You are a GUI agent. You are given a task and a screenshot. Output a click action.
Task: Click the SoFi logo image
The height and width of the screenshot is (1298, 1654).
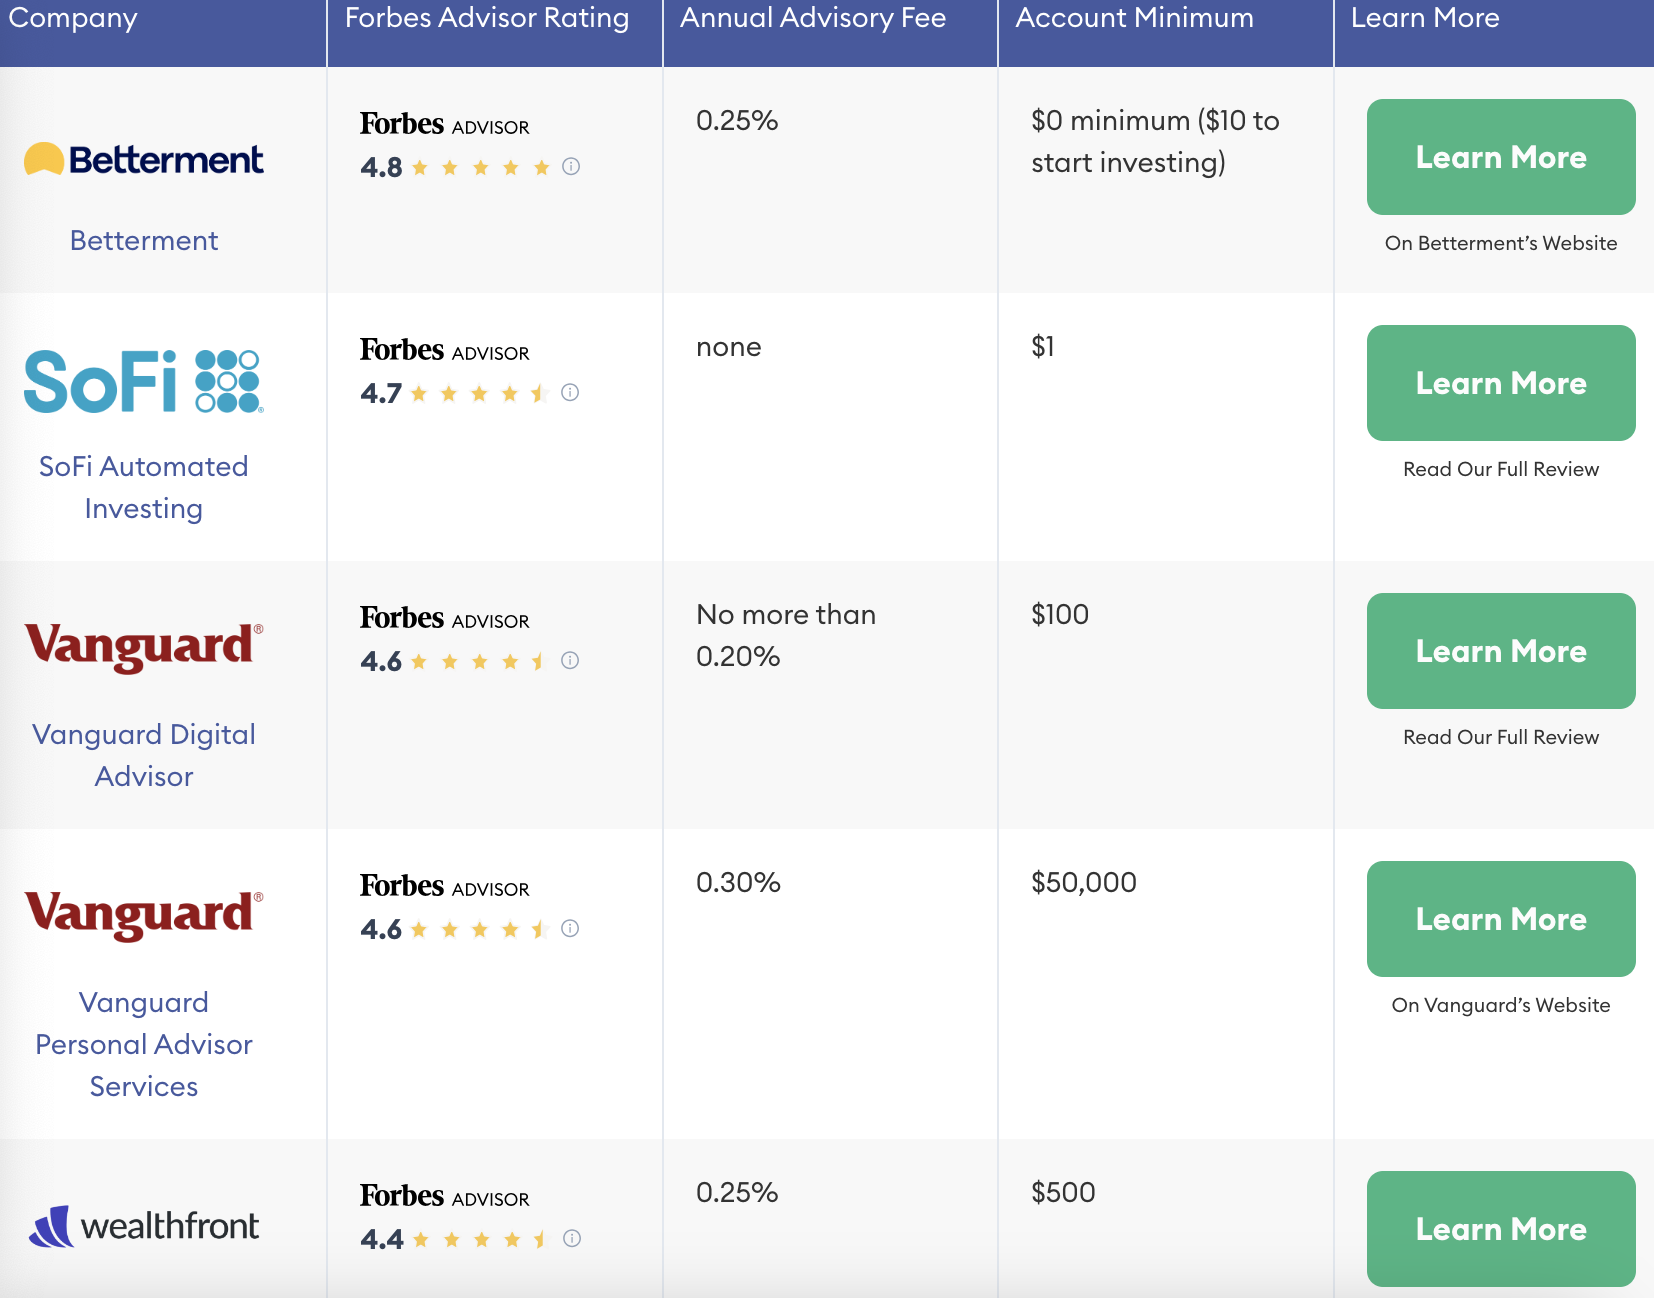click(x=144, y=381)
